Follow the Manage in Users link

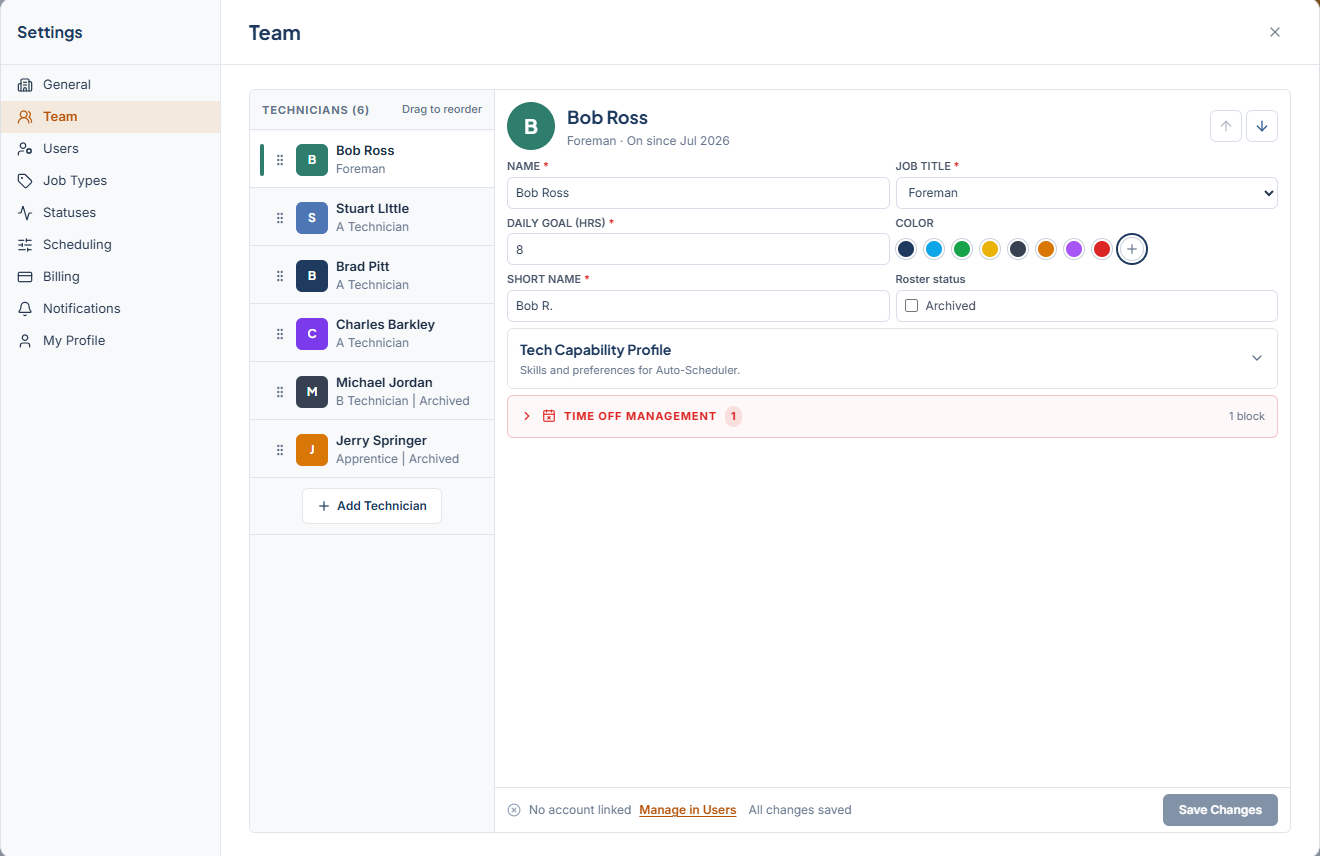688,810
